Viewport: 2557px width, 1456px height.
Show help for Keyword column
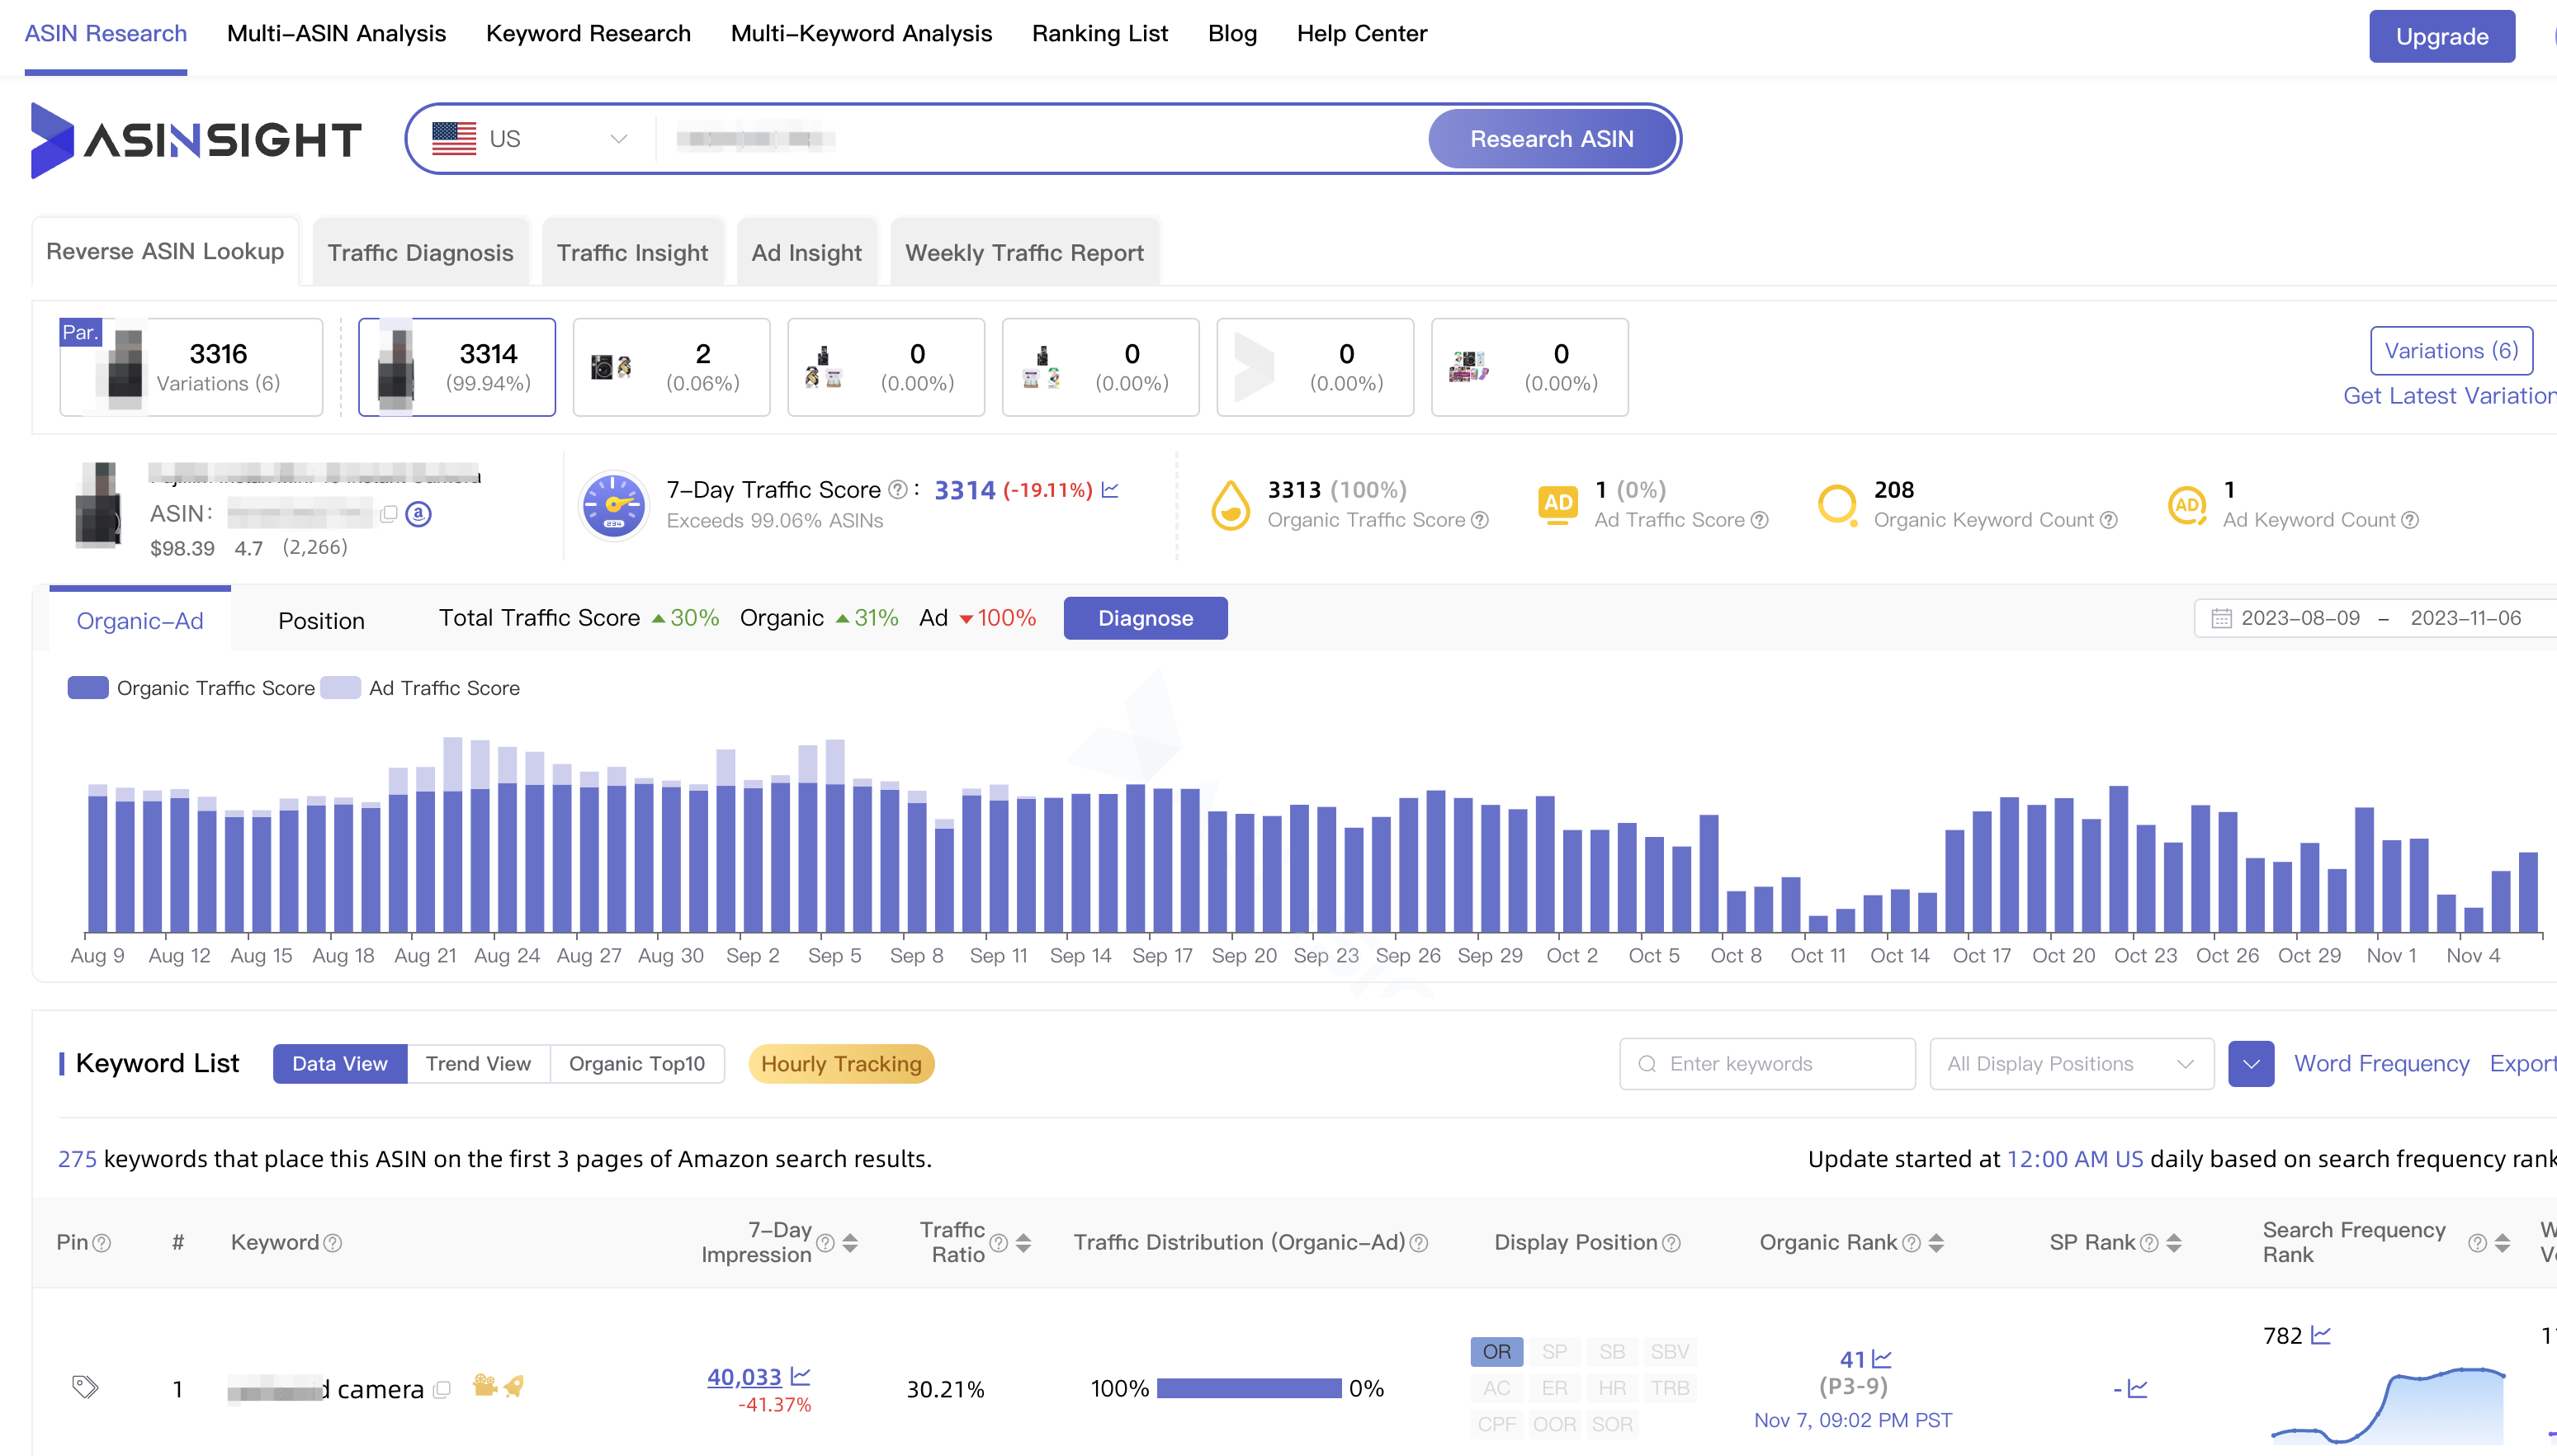coord(333,1243)
